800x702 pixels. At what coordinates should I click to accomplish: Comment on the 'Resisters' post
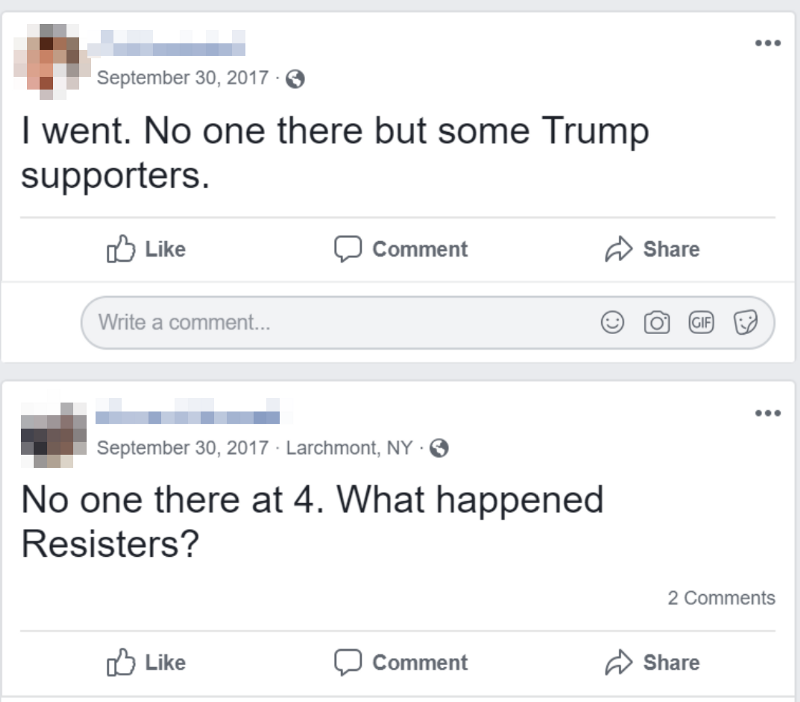coord(401,662)
